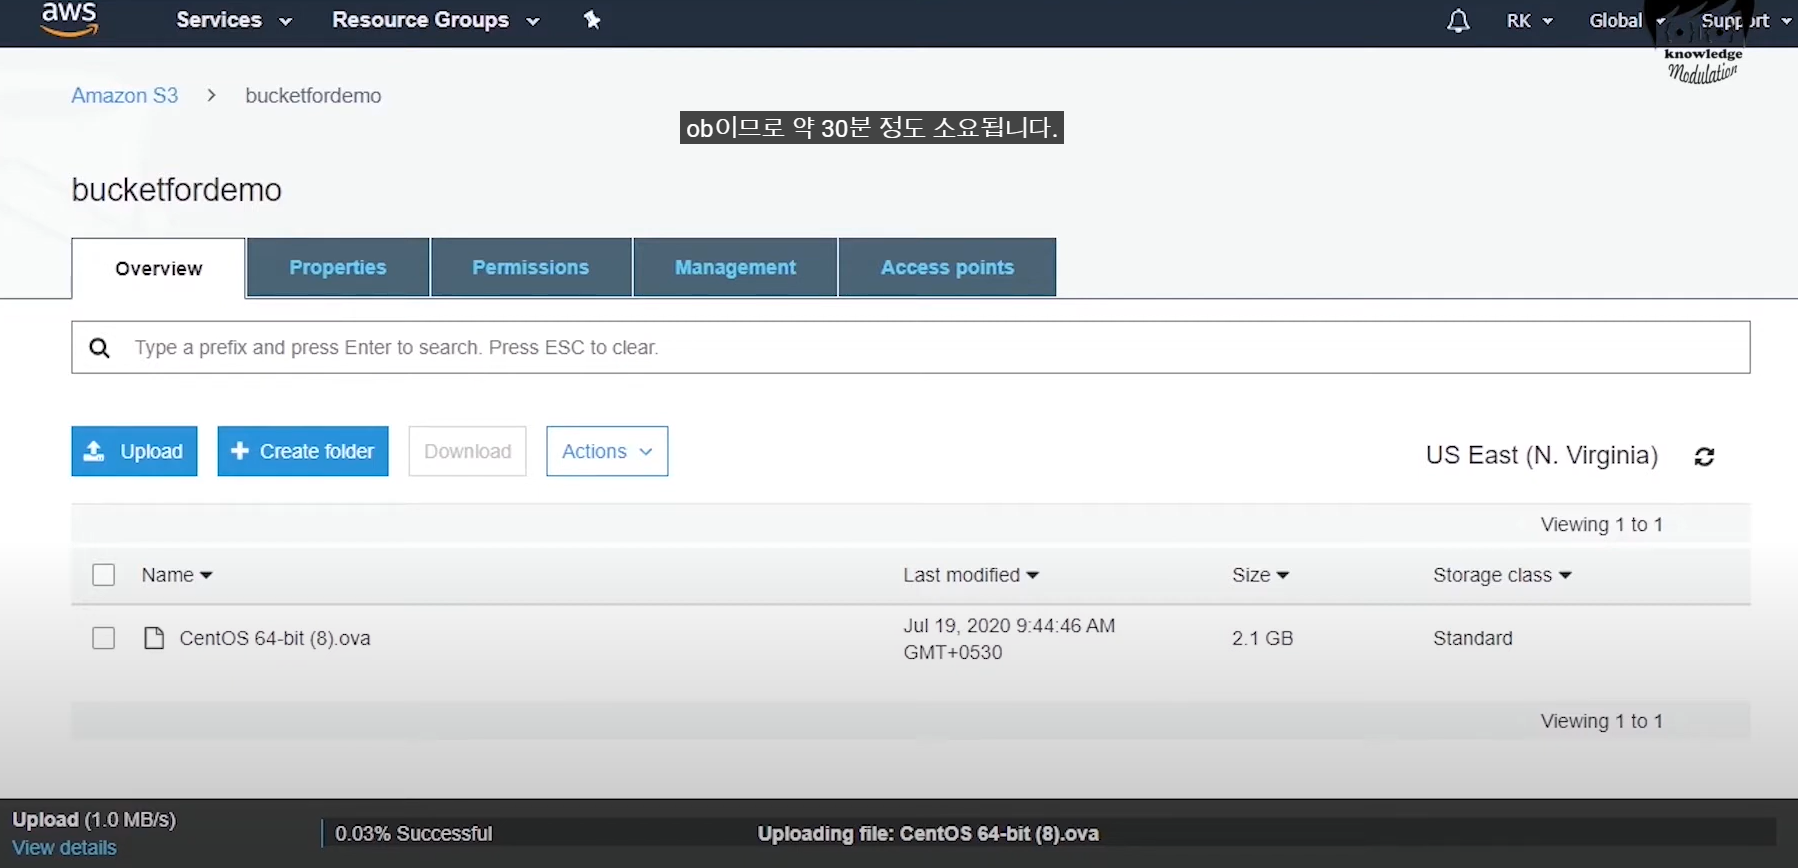1798x868 pixels.
Task: Open the Permissions tab
Action: pos(531,267)
